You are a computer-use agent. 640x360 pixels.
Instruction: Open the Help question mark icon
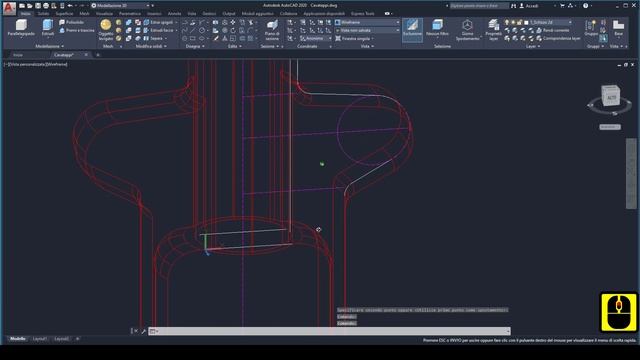tap(586, 6)
